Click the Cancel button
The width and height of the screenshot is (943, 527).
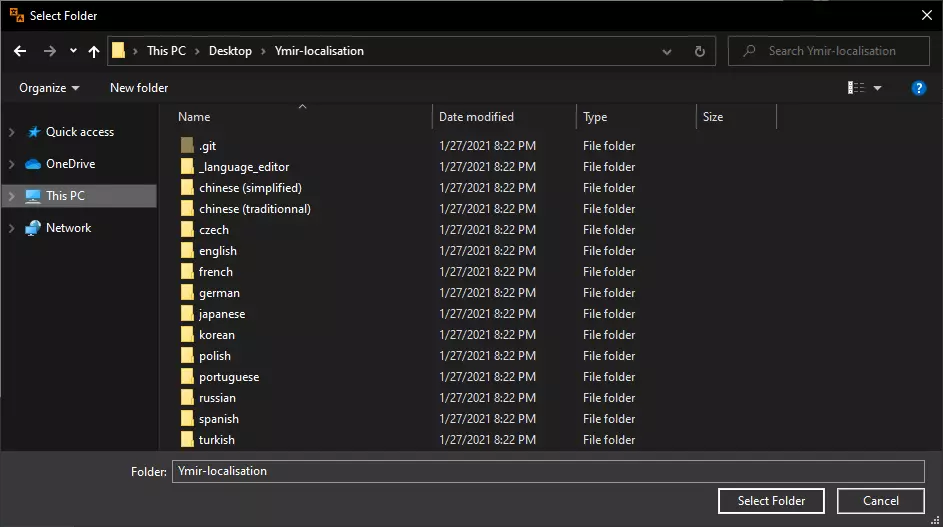[x=881, y=501]
